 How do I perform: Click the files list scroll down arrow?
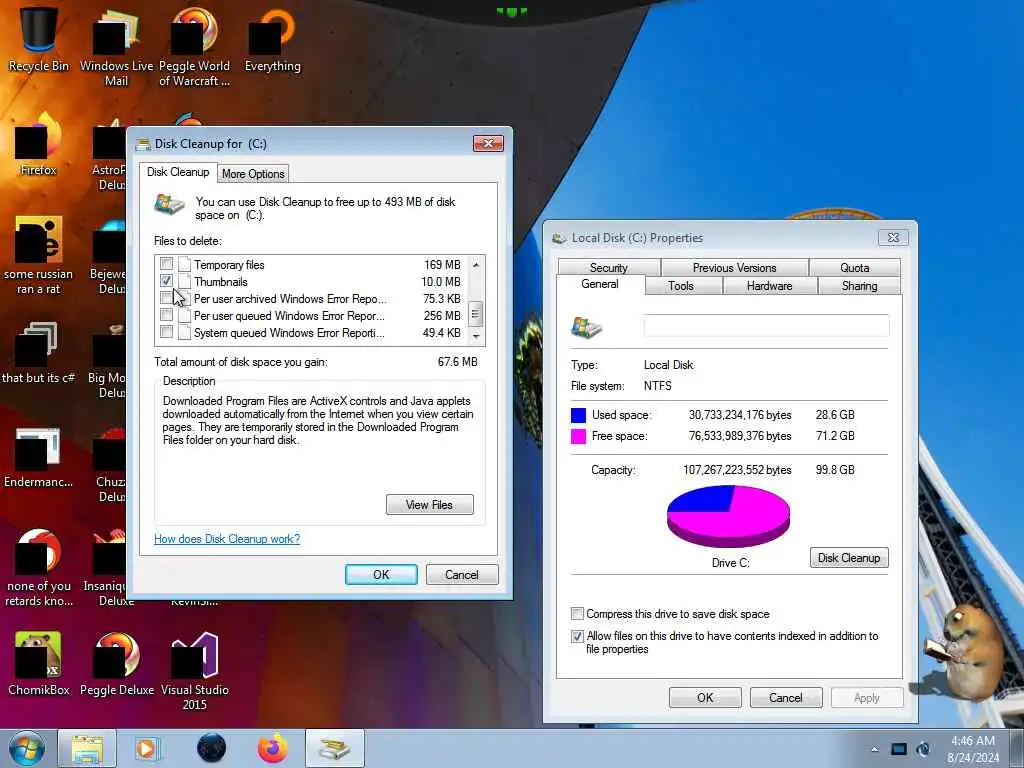coord(476,336)
